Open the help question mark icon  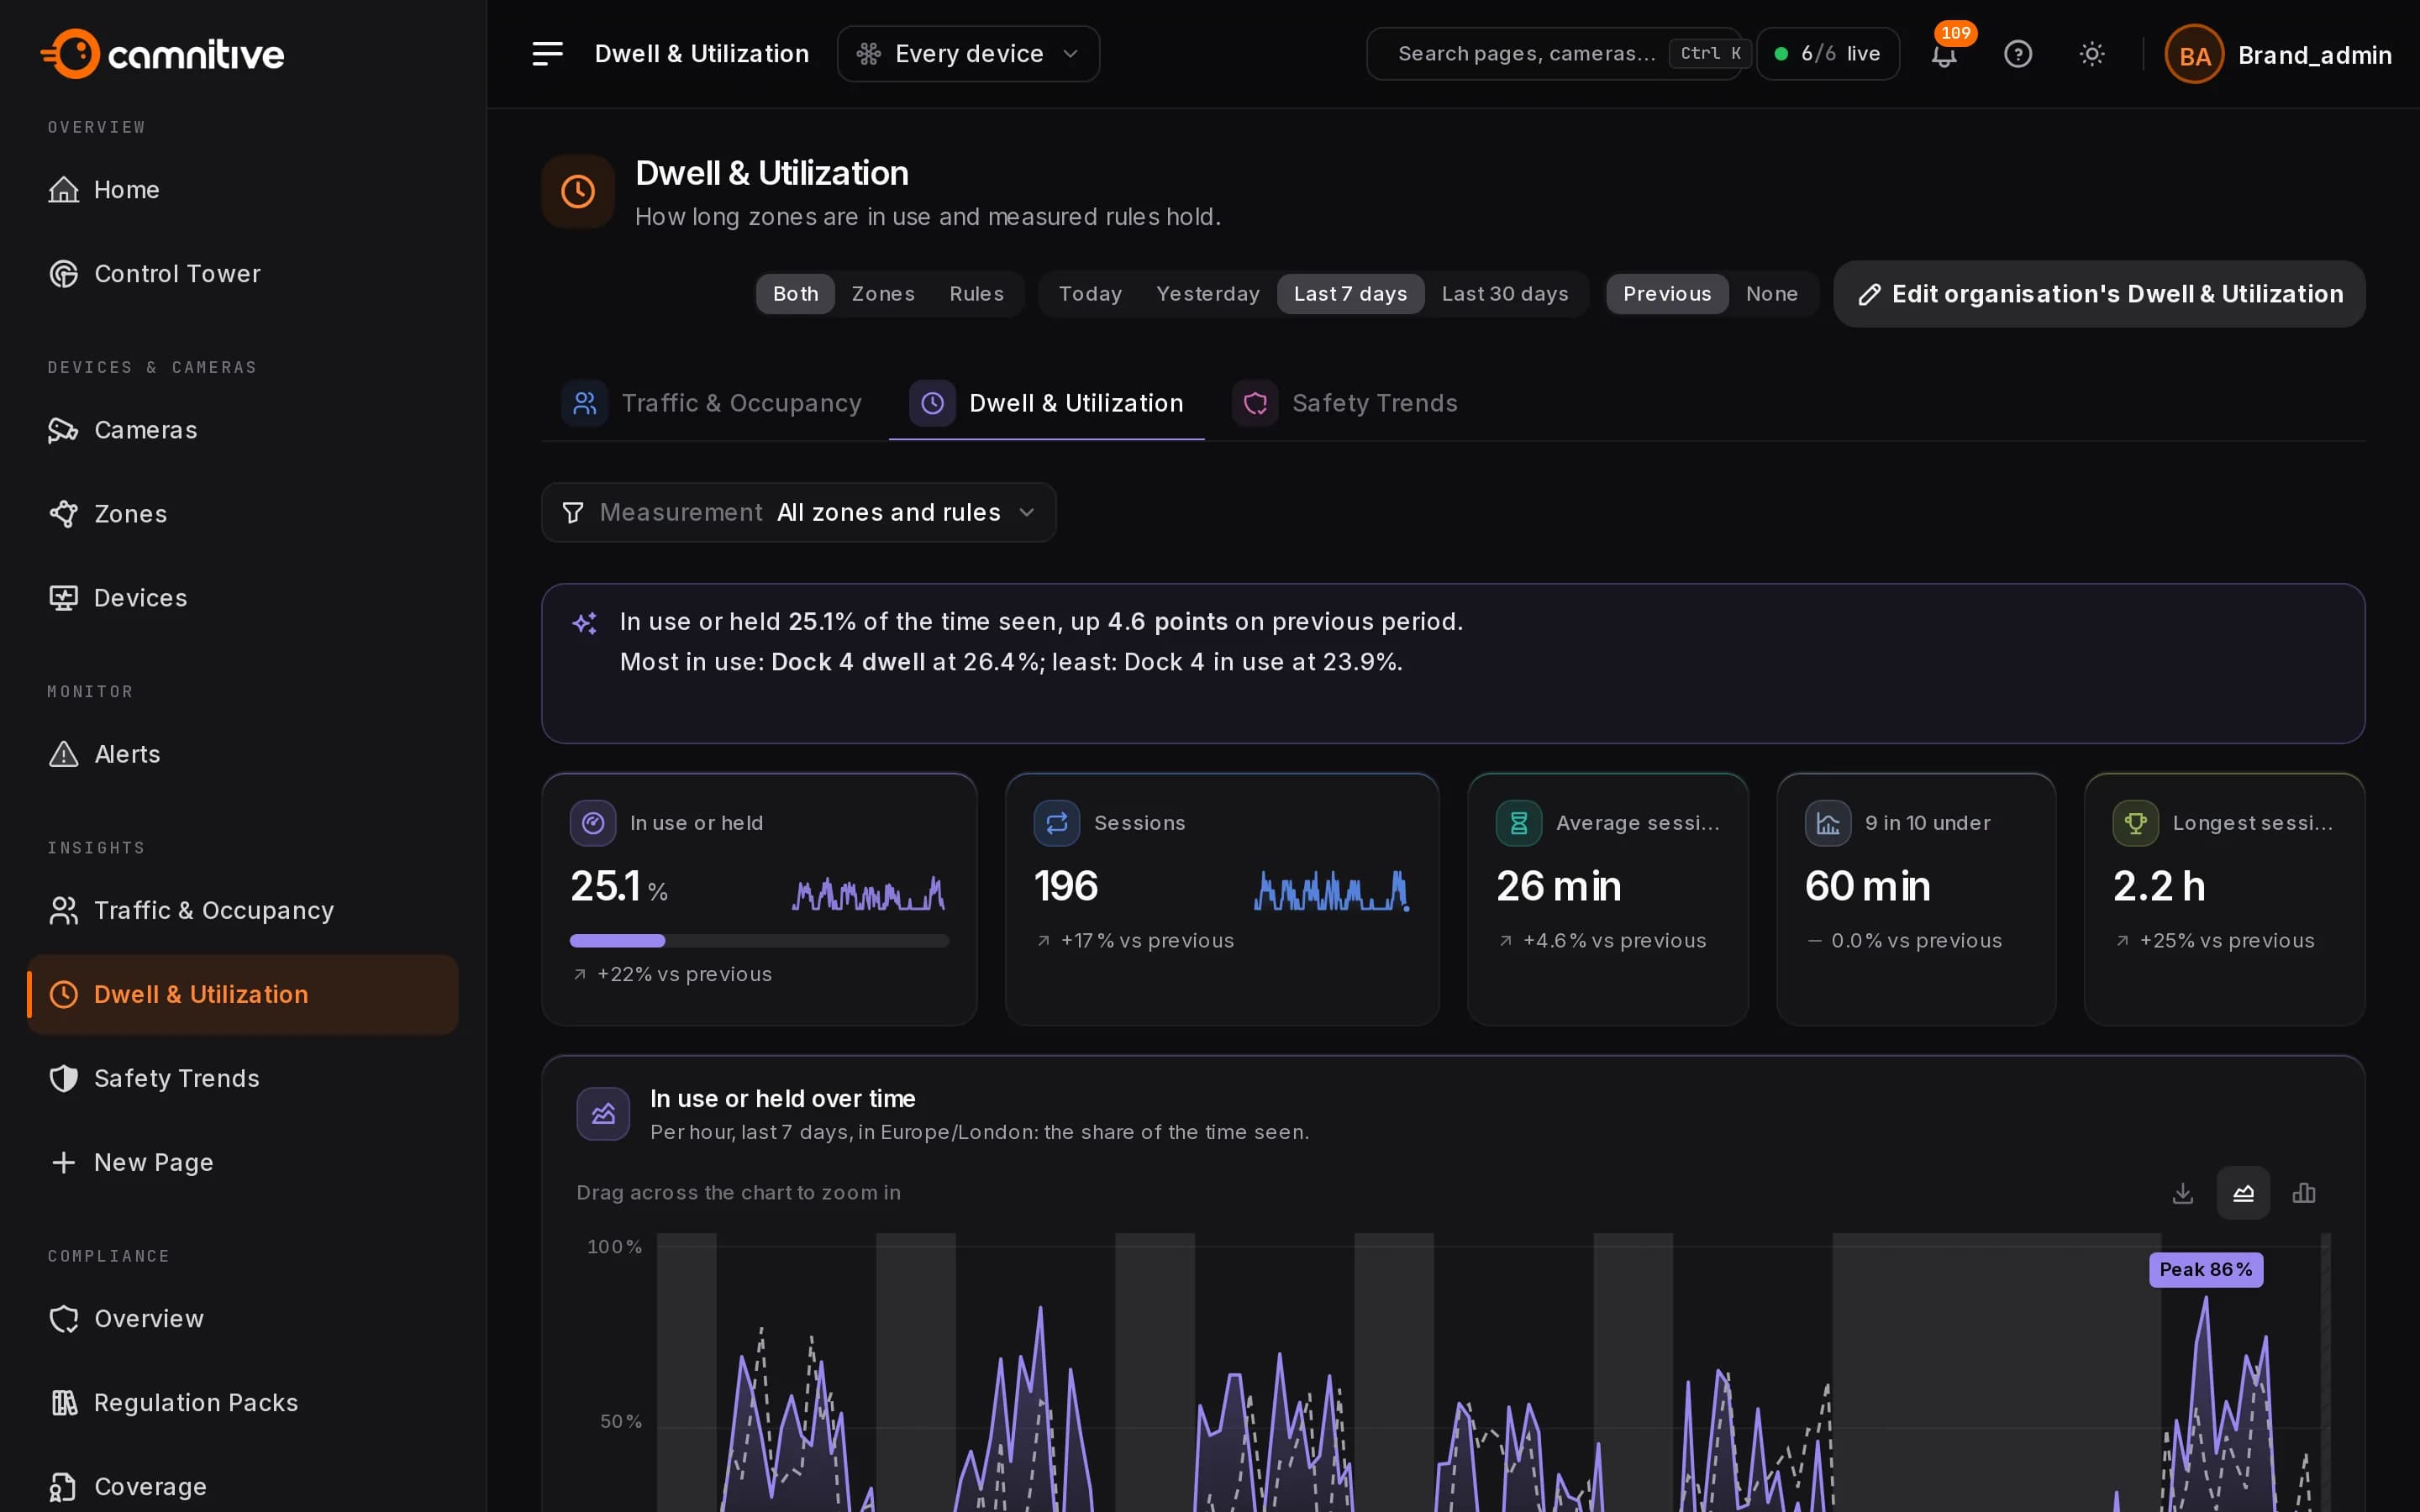(x=2018, y=54)
